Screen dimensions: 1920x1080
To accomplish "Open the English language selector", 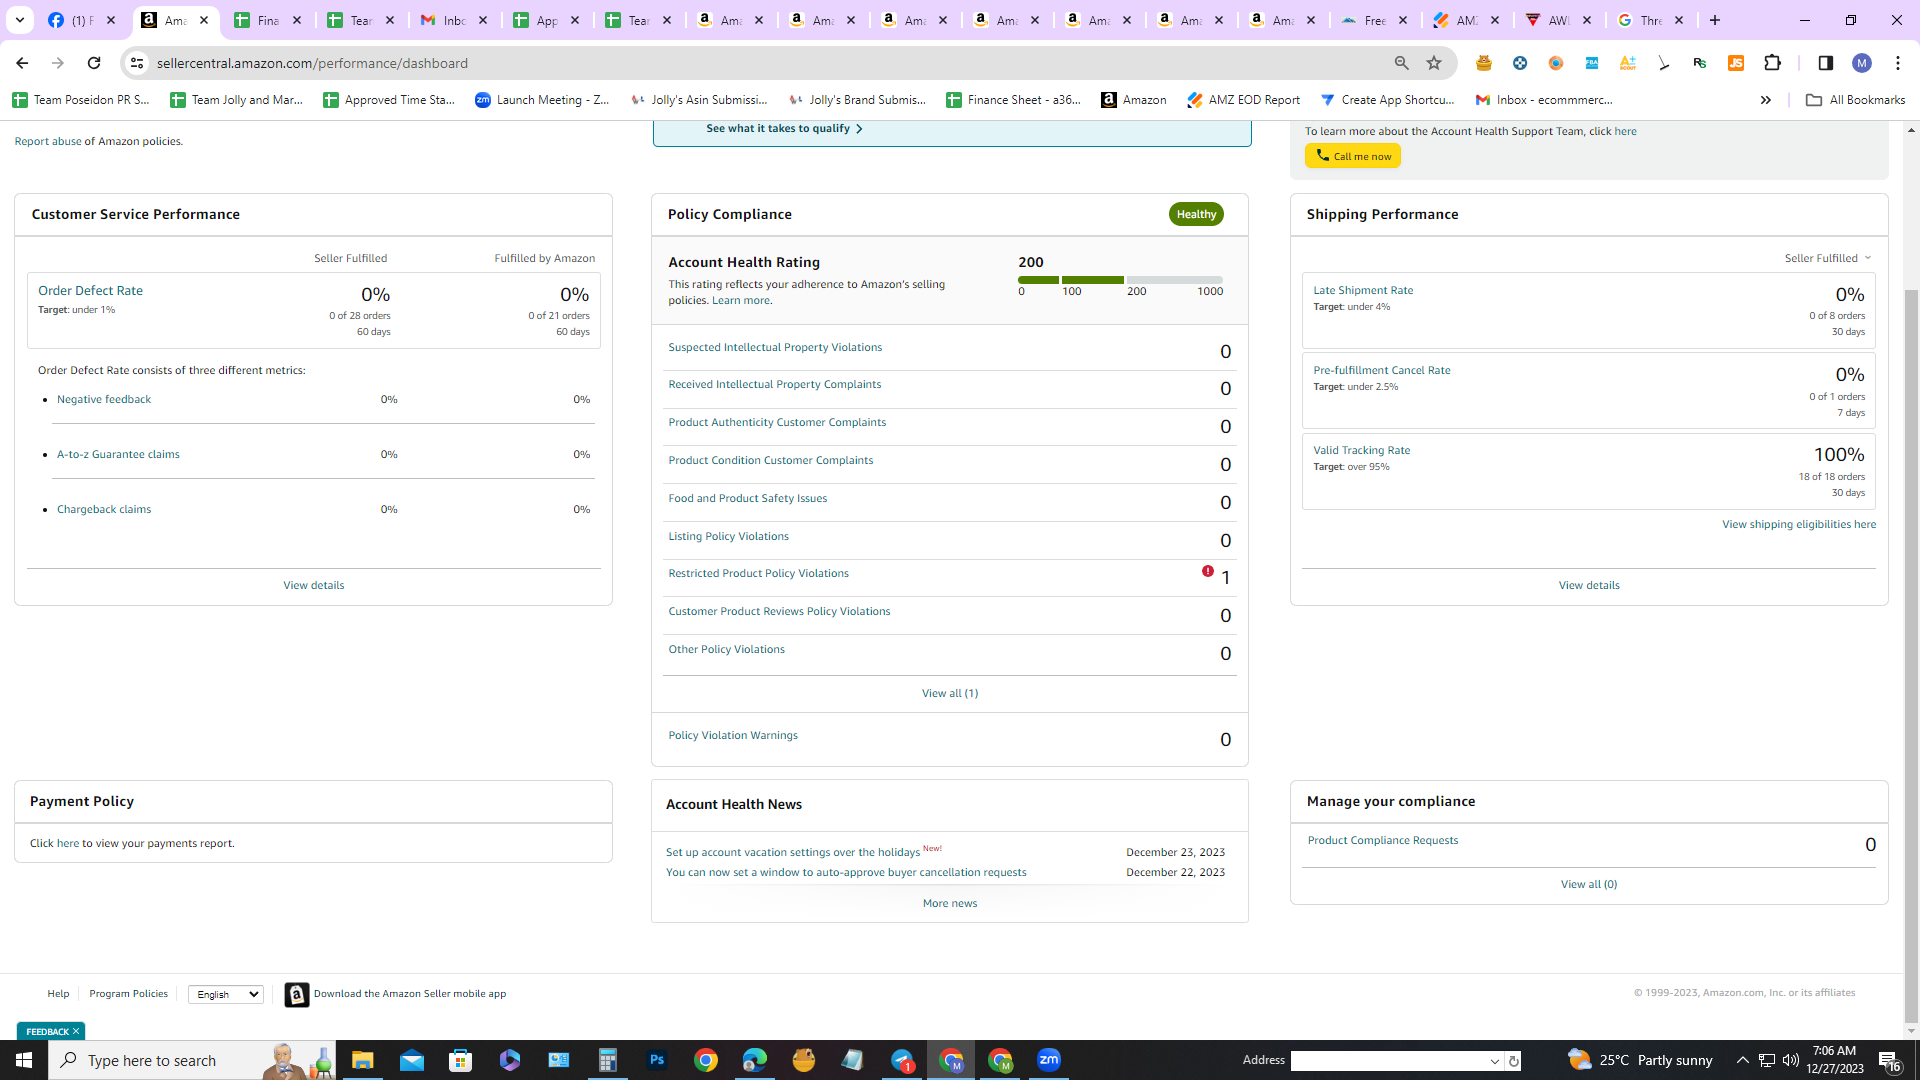I will click(x=226, y=994).
